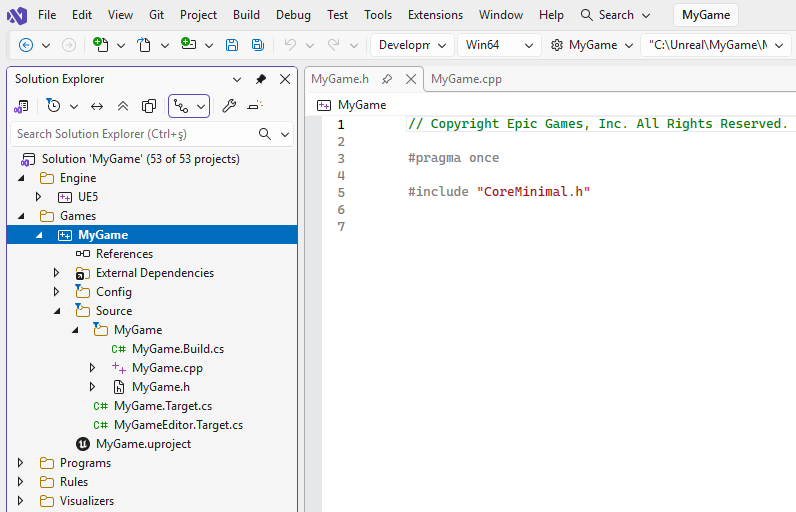Toggle pin on the MyGame.h tab
The image size is (796, 512).
pyautogui.click(x=387, y=79)
